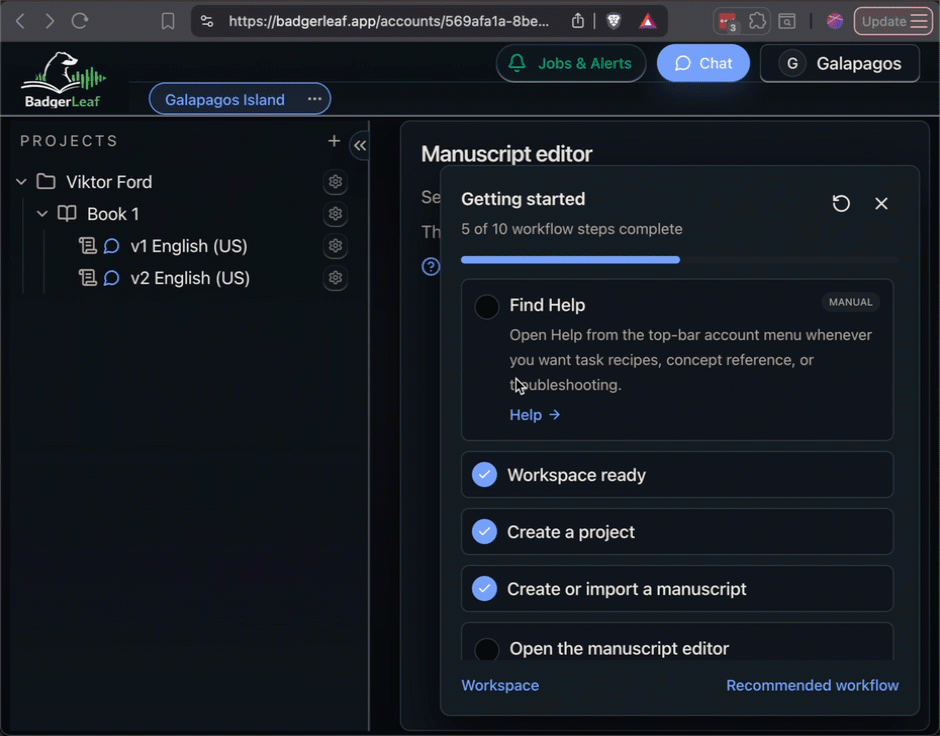Expand the Create or import a manuscript step

677,589
